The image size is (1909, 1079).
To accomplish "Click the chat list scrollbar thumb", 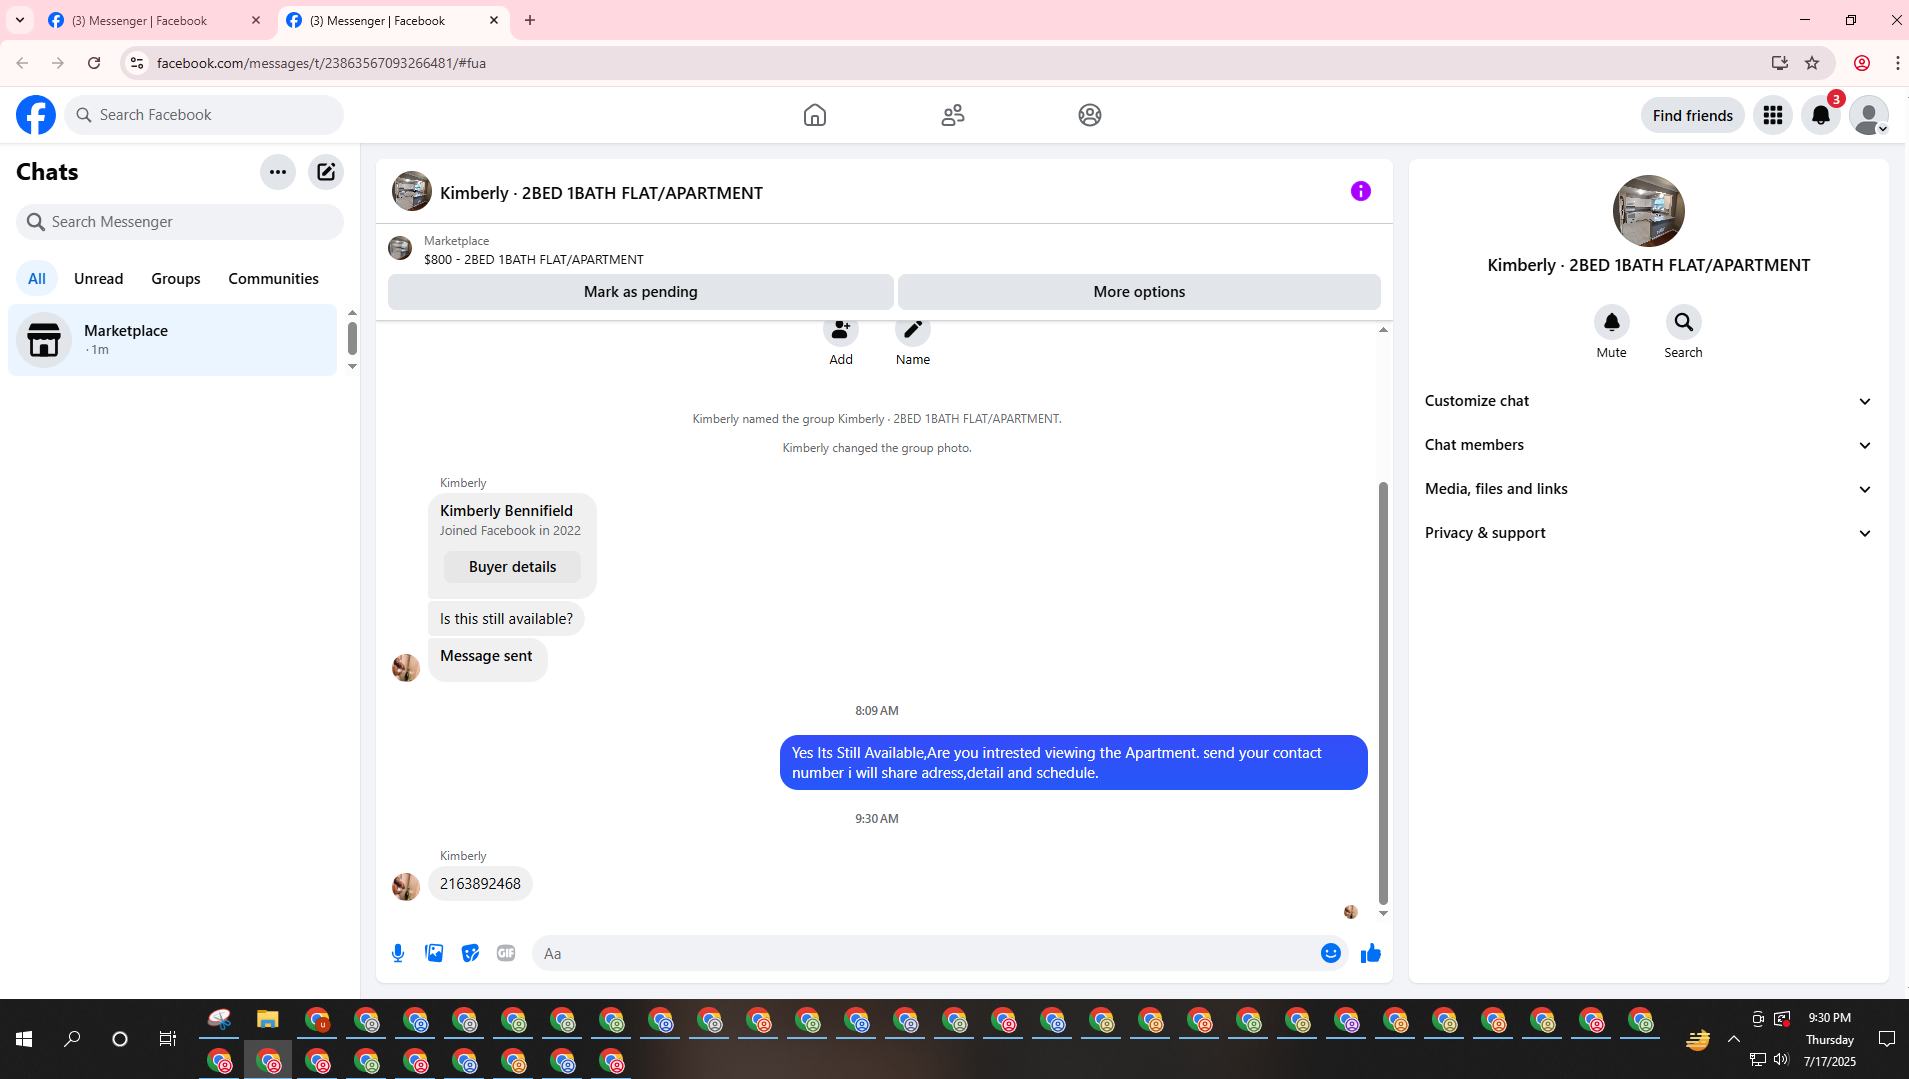I will [352, 339].
